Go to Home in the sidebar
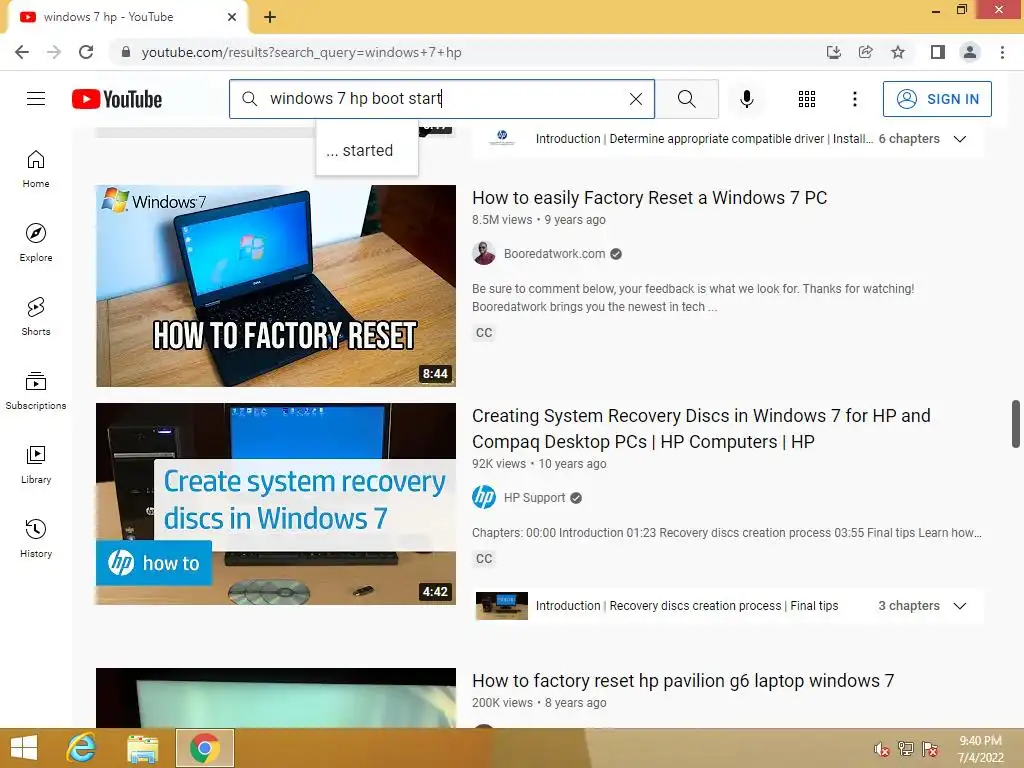 click(36, 169)
